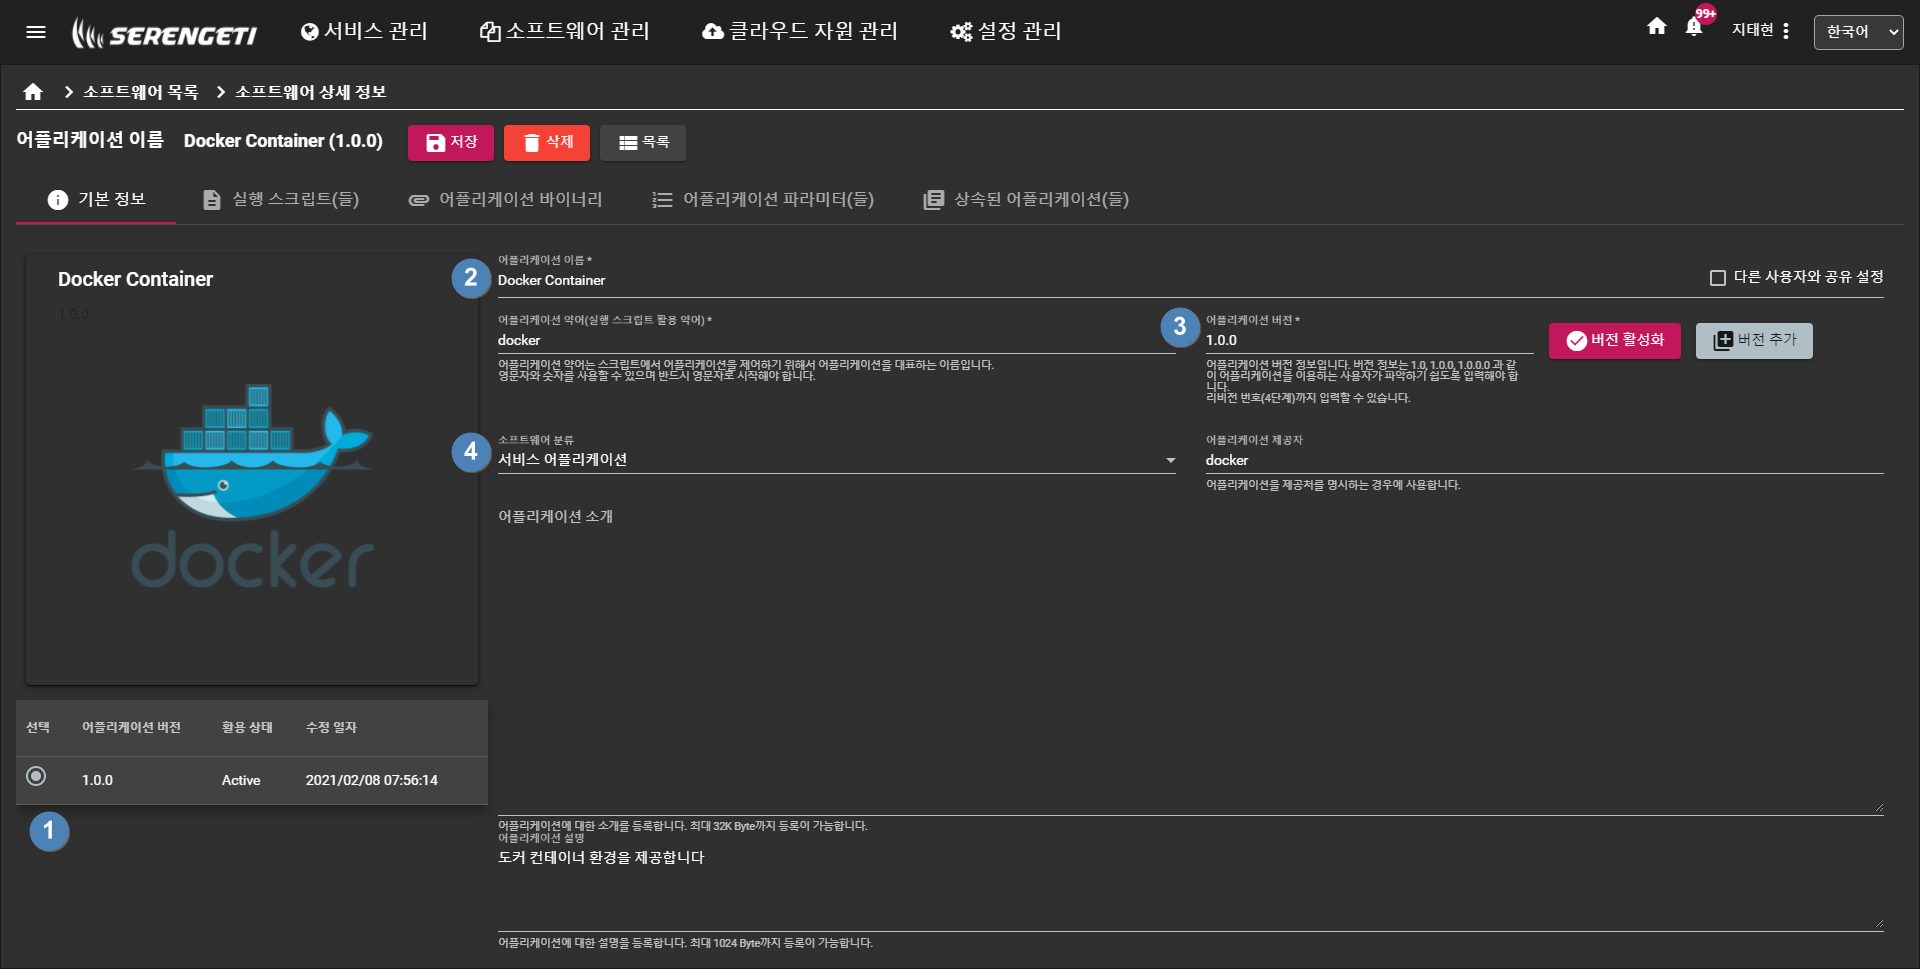This screenshot has width=1920, height=969.
Task: Open the 소프트웨어 관리 menu
Action: 565,32
